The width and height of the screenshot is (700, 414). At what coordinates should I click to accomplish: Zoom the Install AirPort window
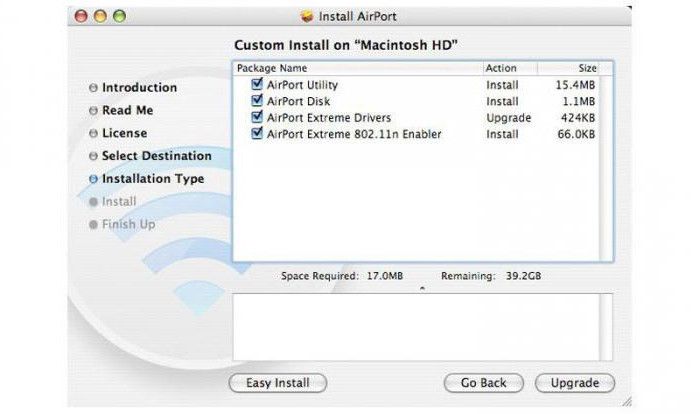click(119, 17)
